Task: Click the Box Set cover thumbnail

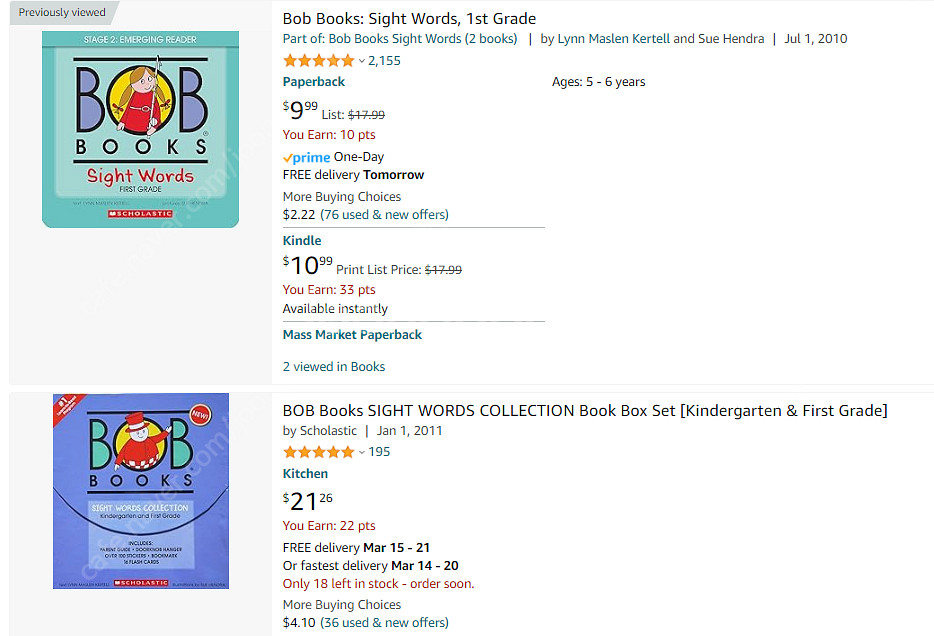Action: point(140,490)
